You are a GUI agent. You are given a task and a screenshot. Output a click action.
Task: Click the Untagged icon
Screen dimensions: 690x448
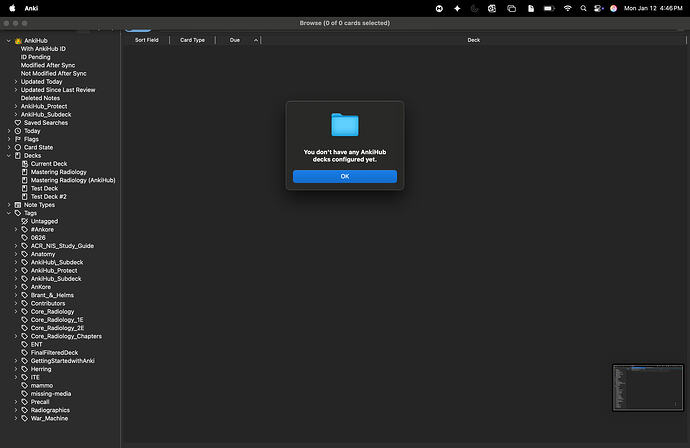pyautogui.click(x=25, y=221)
